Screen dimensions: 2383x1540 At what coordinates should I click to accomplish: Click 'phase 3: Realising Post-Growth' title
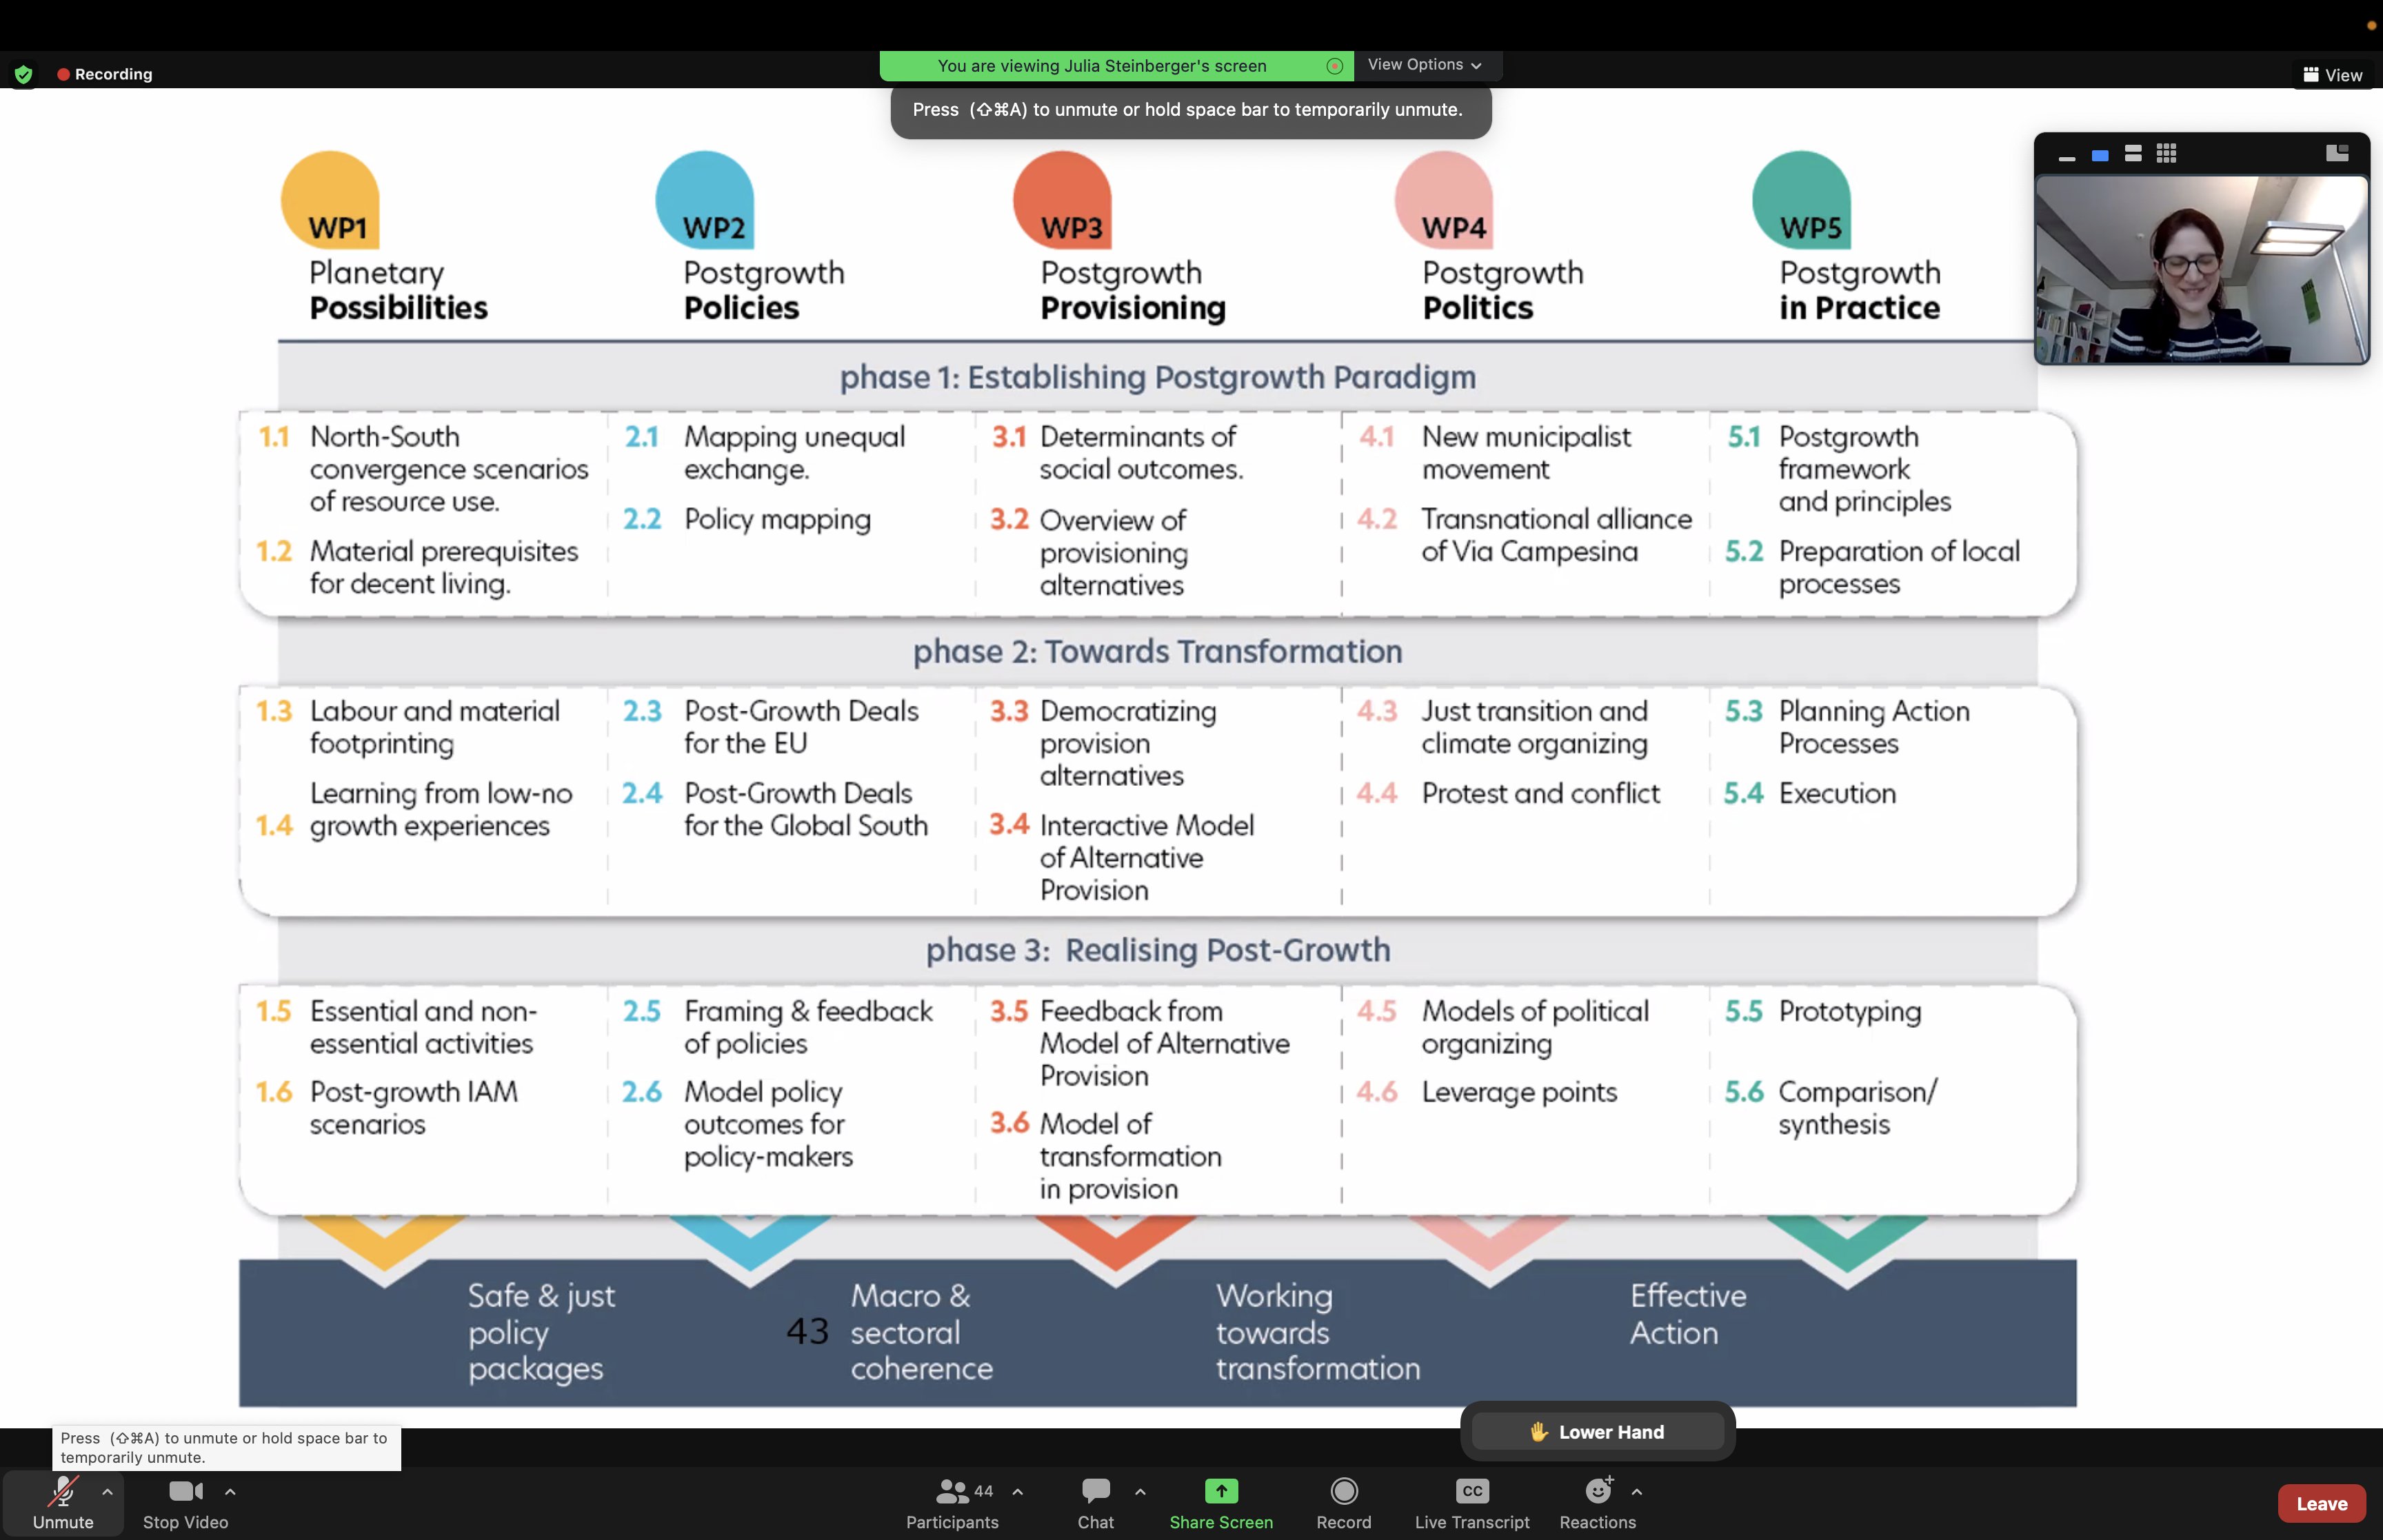pos(1158,950)
